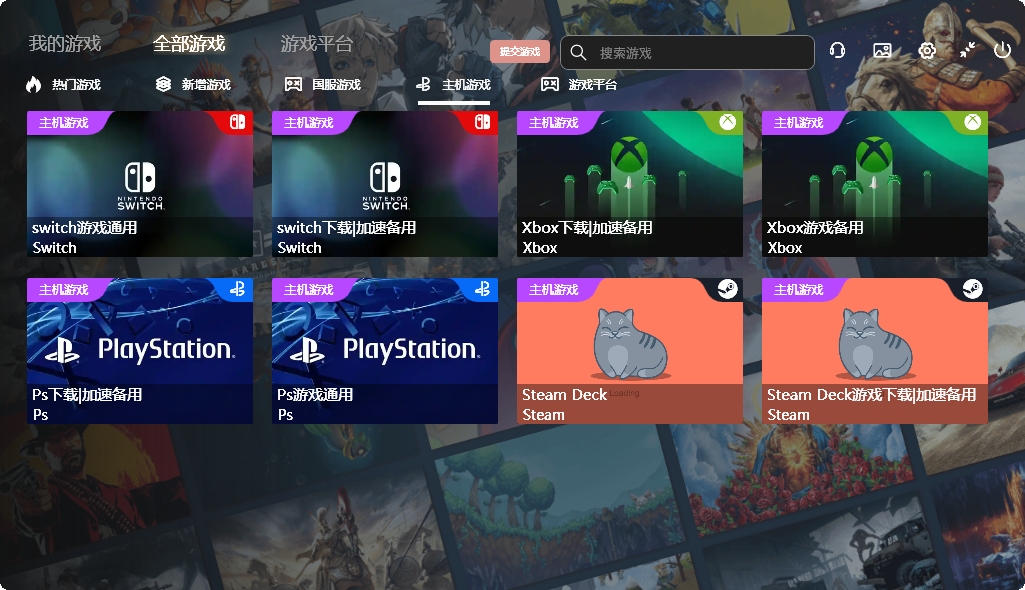Click Steam badge on Steam Deck card
1025x590 pixels.
(728, 289)
